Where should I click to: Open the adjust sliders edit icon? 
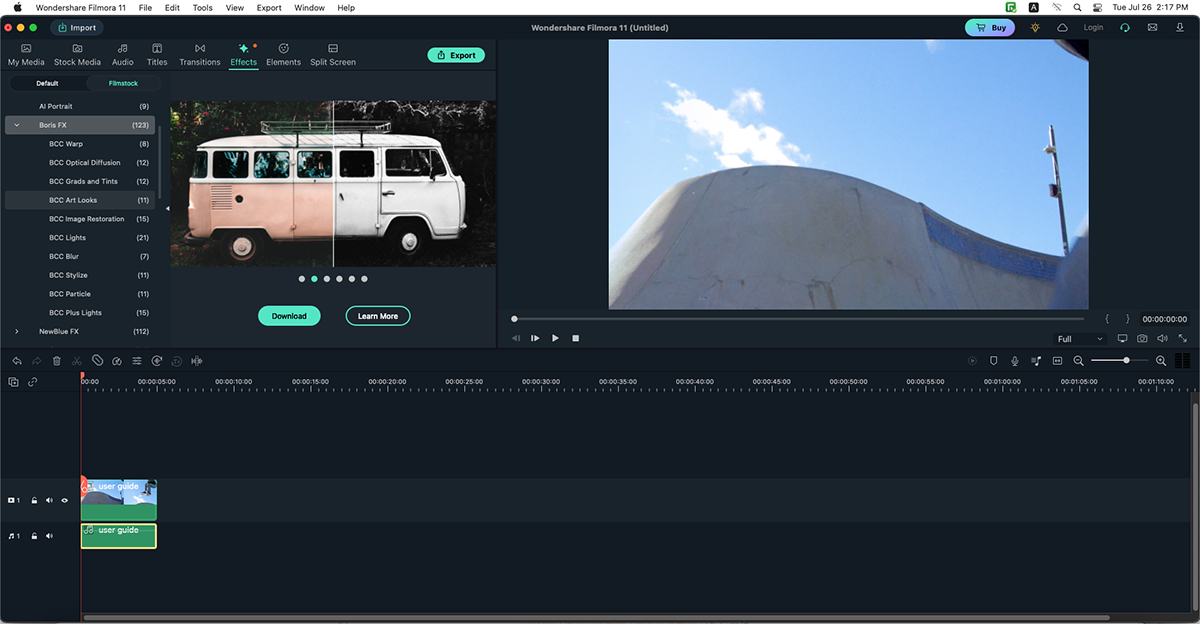pyautogui.click(x=137, y=360)
